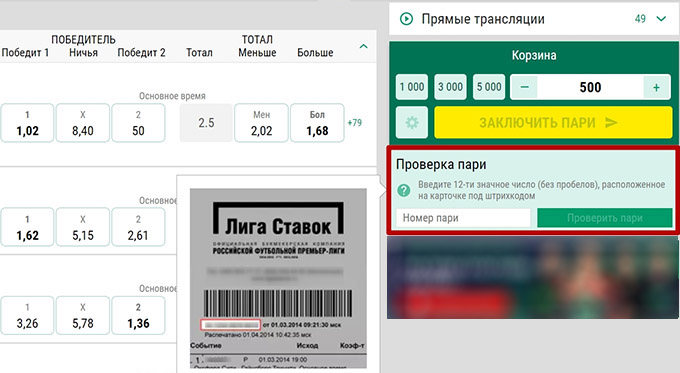This screenshot has height=373, width=680.
Task: Open additional +79 markets
Action: pos(355,123)
